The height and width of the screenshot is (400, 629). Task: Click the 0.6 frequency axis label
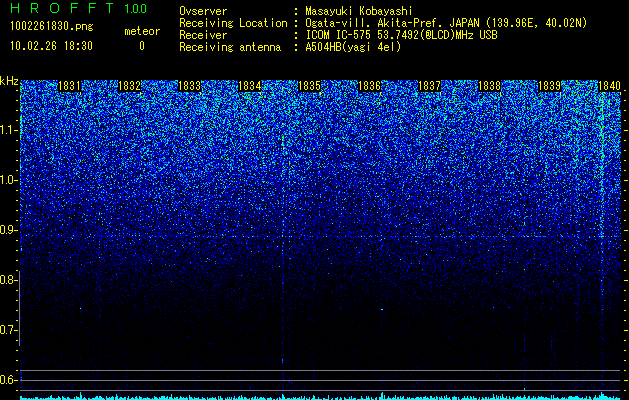8,380
